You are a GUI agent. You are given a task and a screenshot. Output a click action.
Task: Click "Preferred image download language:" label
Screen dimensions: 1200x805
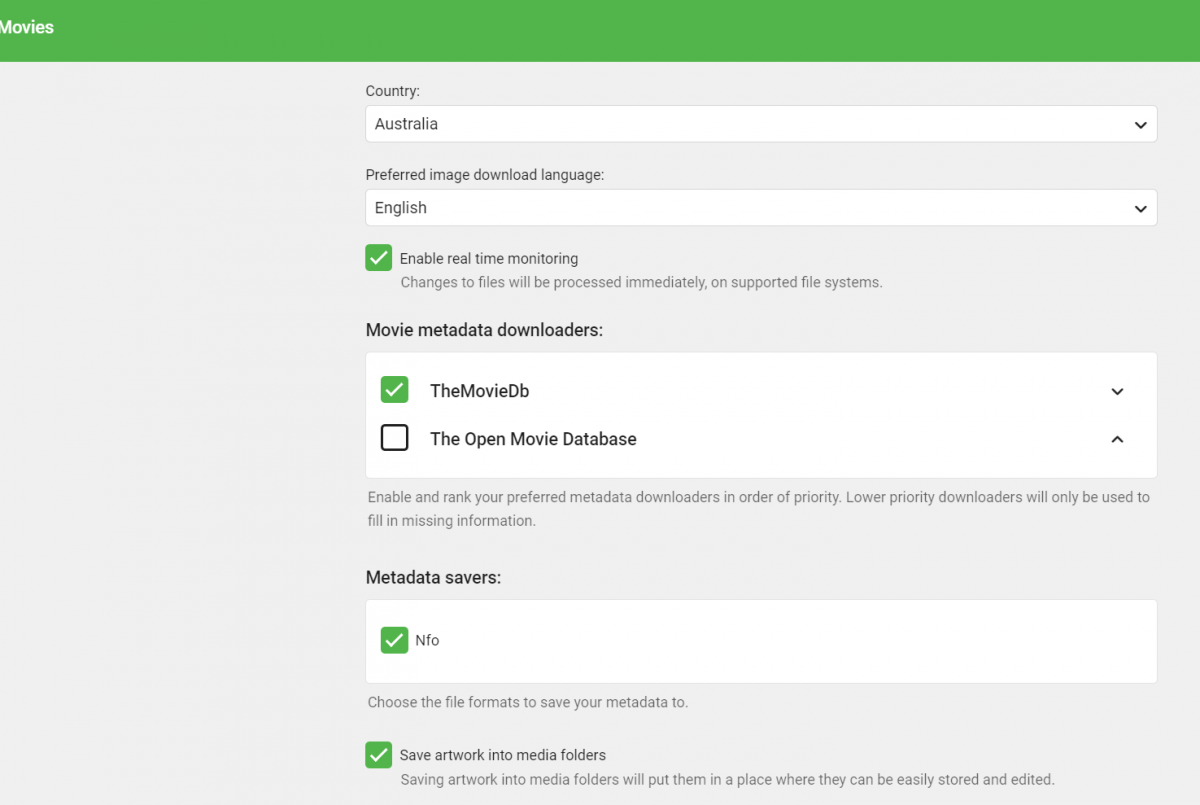pyautogui.click(x=485, y=175)
